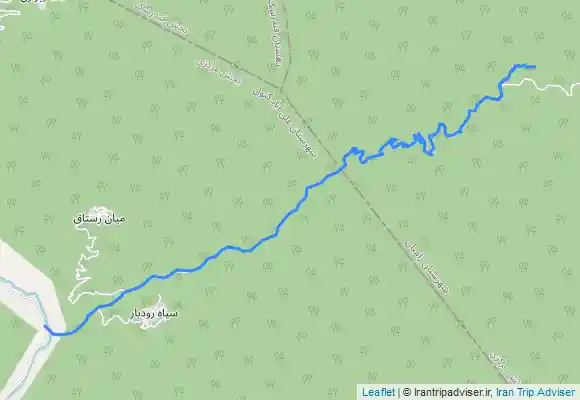Open the Leaflet attribution link
The image size is (580, 400).
[378, 392]
